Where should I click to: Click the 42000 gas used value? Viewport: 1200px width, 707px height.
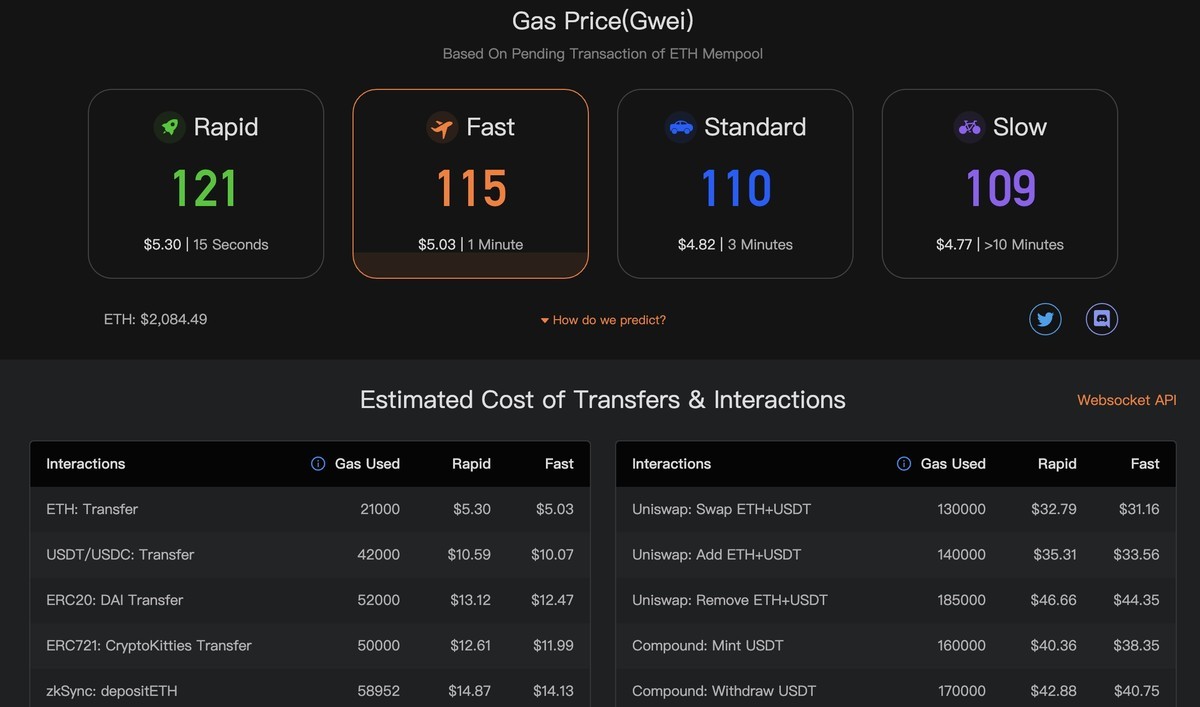click(379, 555)
